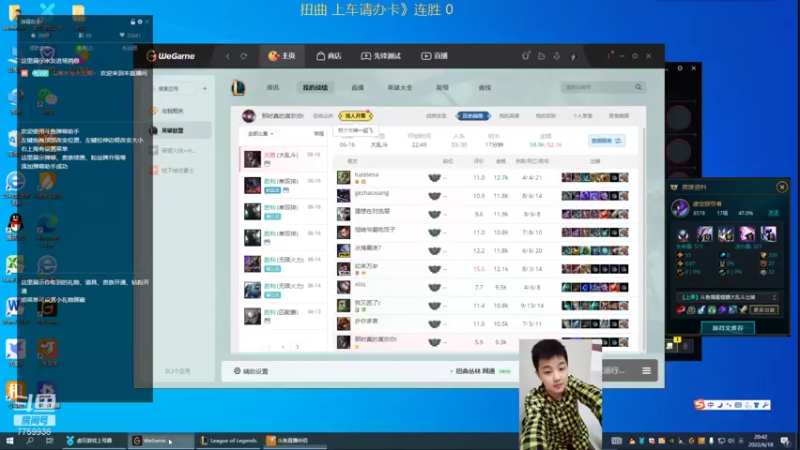Screen dimensions: 800x450
Task: Open the 发现 discover tab
Action: (442, 88)
